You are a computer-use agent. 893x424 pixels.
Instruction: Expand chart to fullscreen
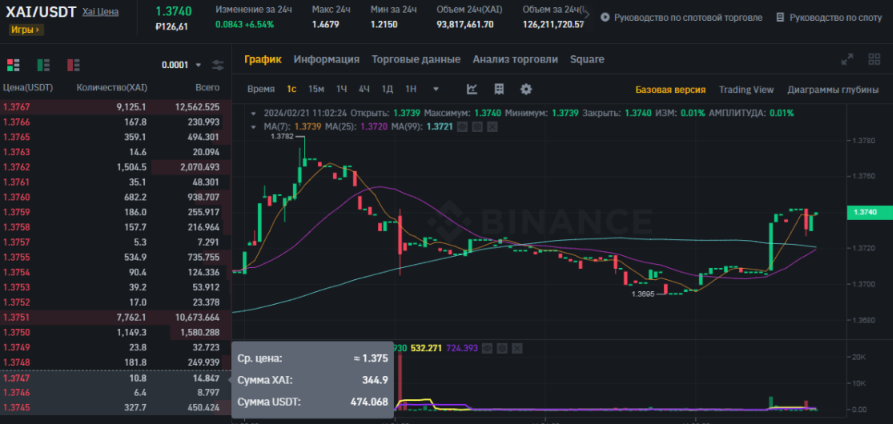pos(847,59)
